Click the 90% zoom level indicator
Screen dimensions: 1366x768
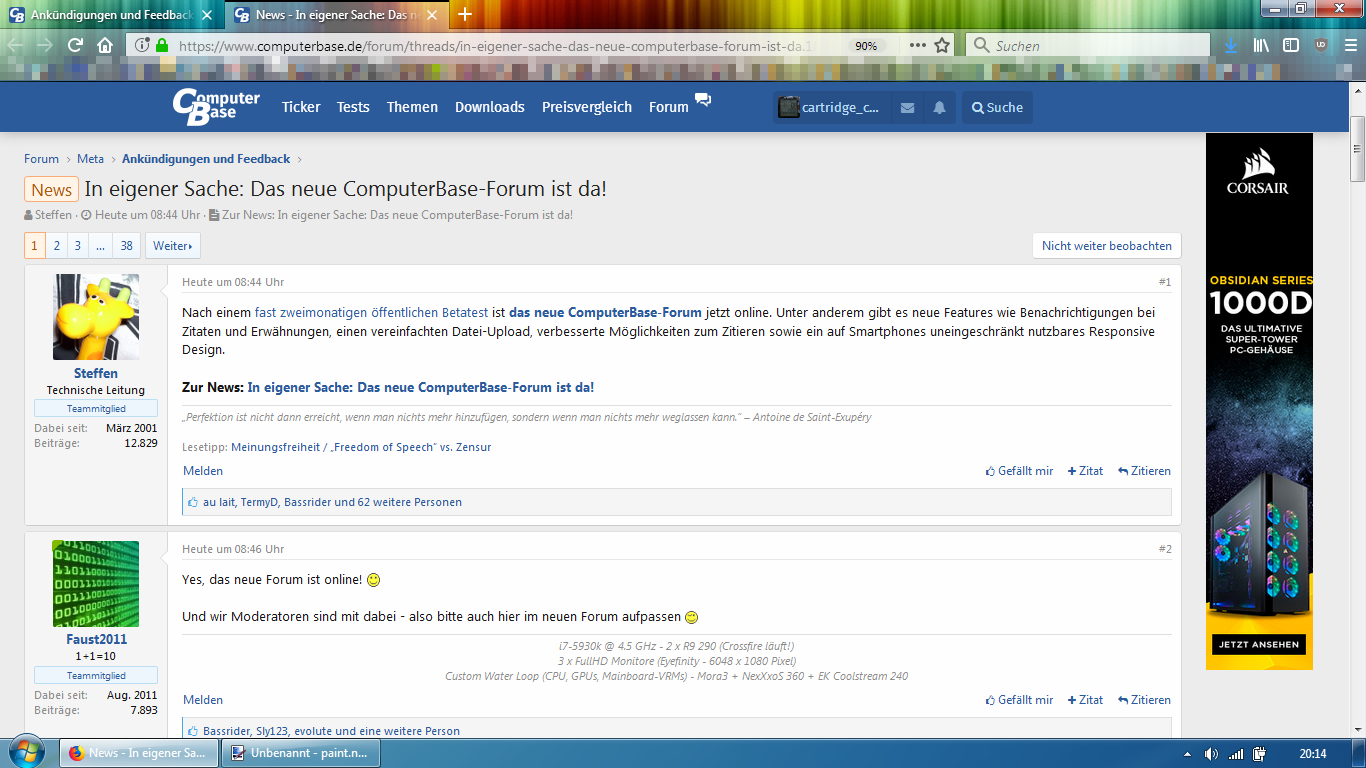[866, 46]
